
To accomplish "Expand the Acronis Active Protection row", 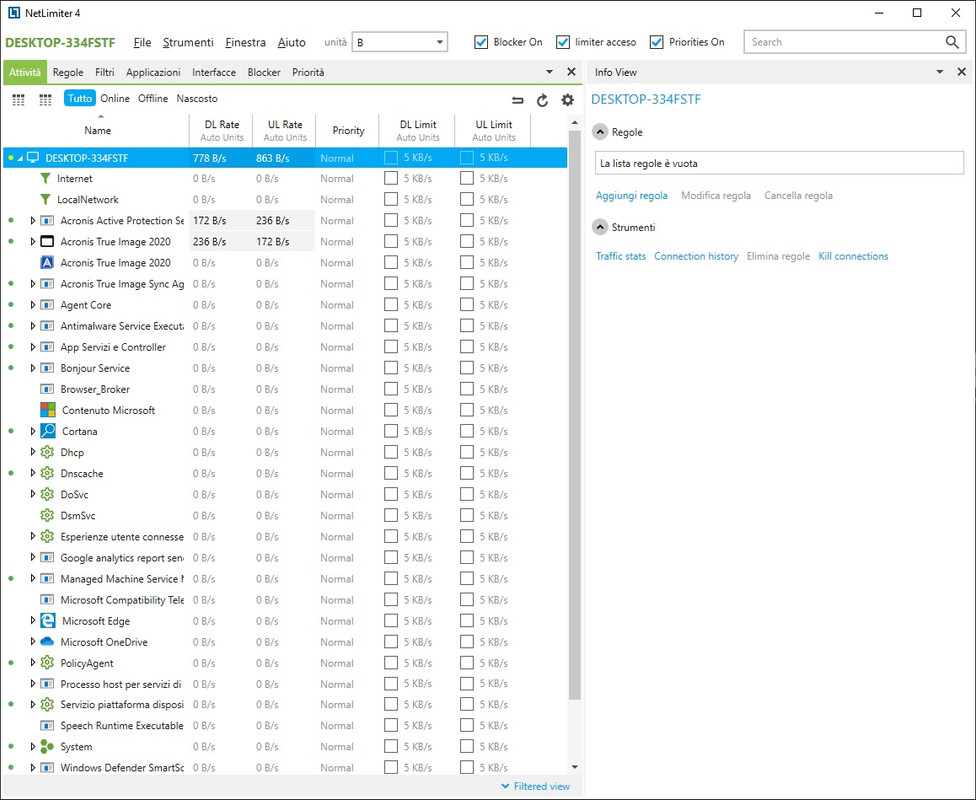I will point(32,220).
